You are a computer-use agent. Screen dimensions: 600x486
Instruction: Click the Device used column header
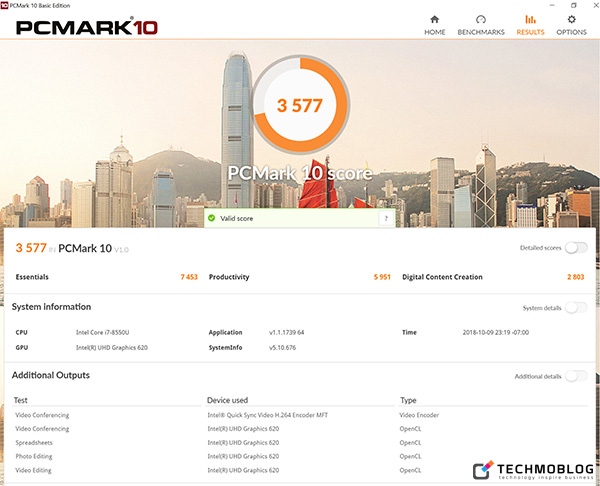point(228,400)
